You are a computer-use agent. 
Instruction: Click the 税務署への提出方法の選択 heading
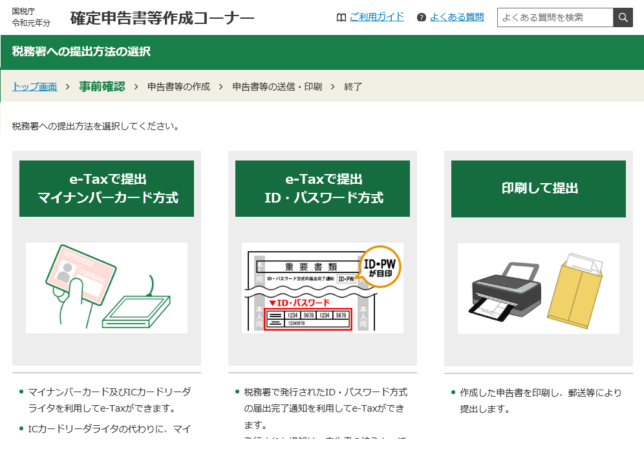point(81,51)
